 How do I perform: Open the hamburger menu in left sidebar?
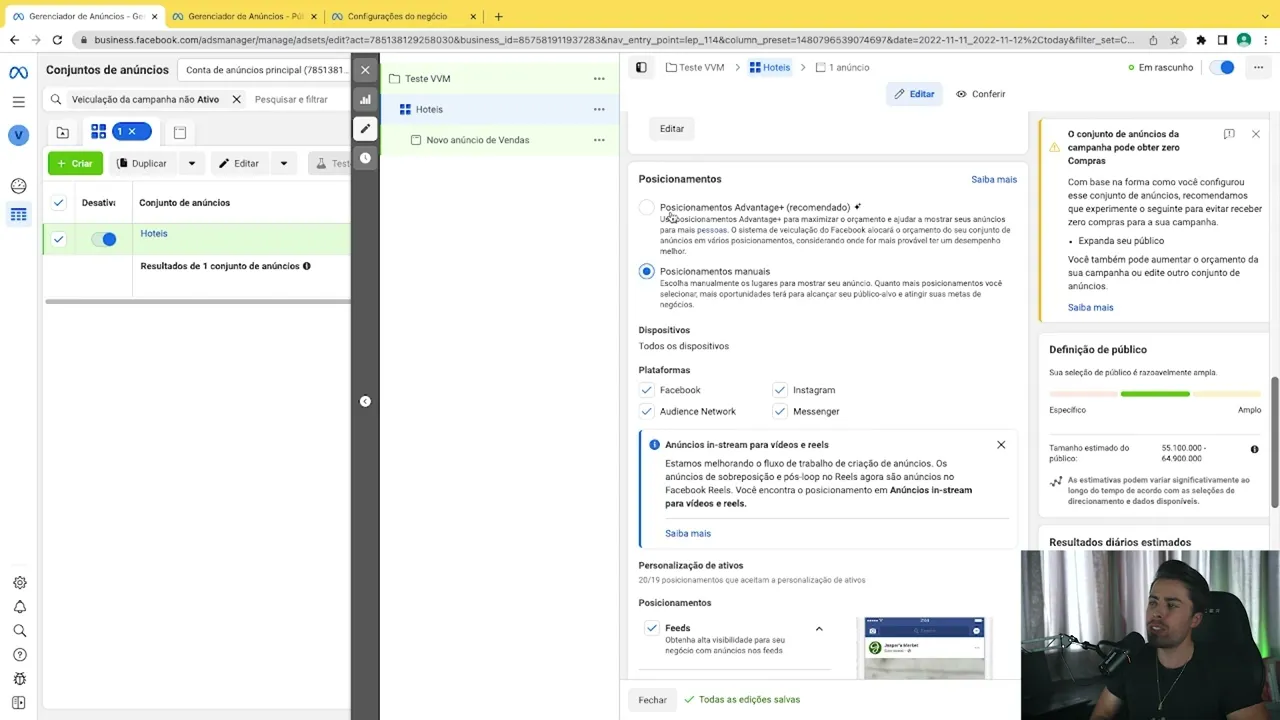[18, 102]
